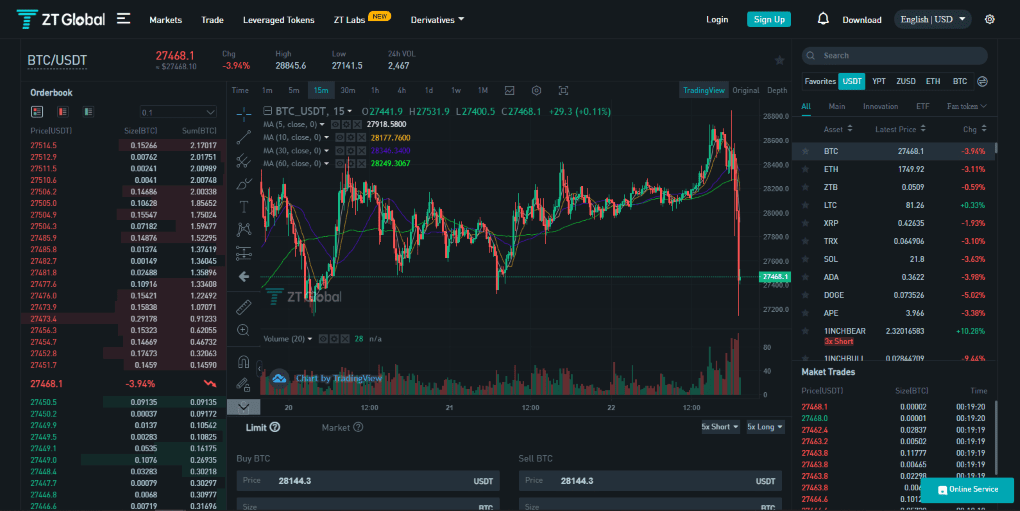The height and width of the screenshot is (511, 1020).
Task: Open the notifications bell
Action: coord(823,19)
